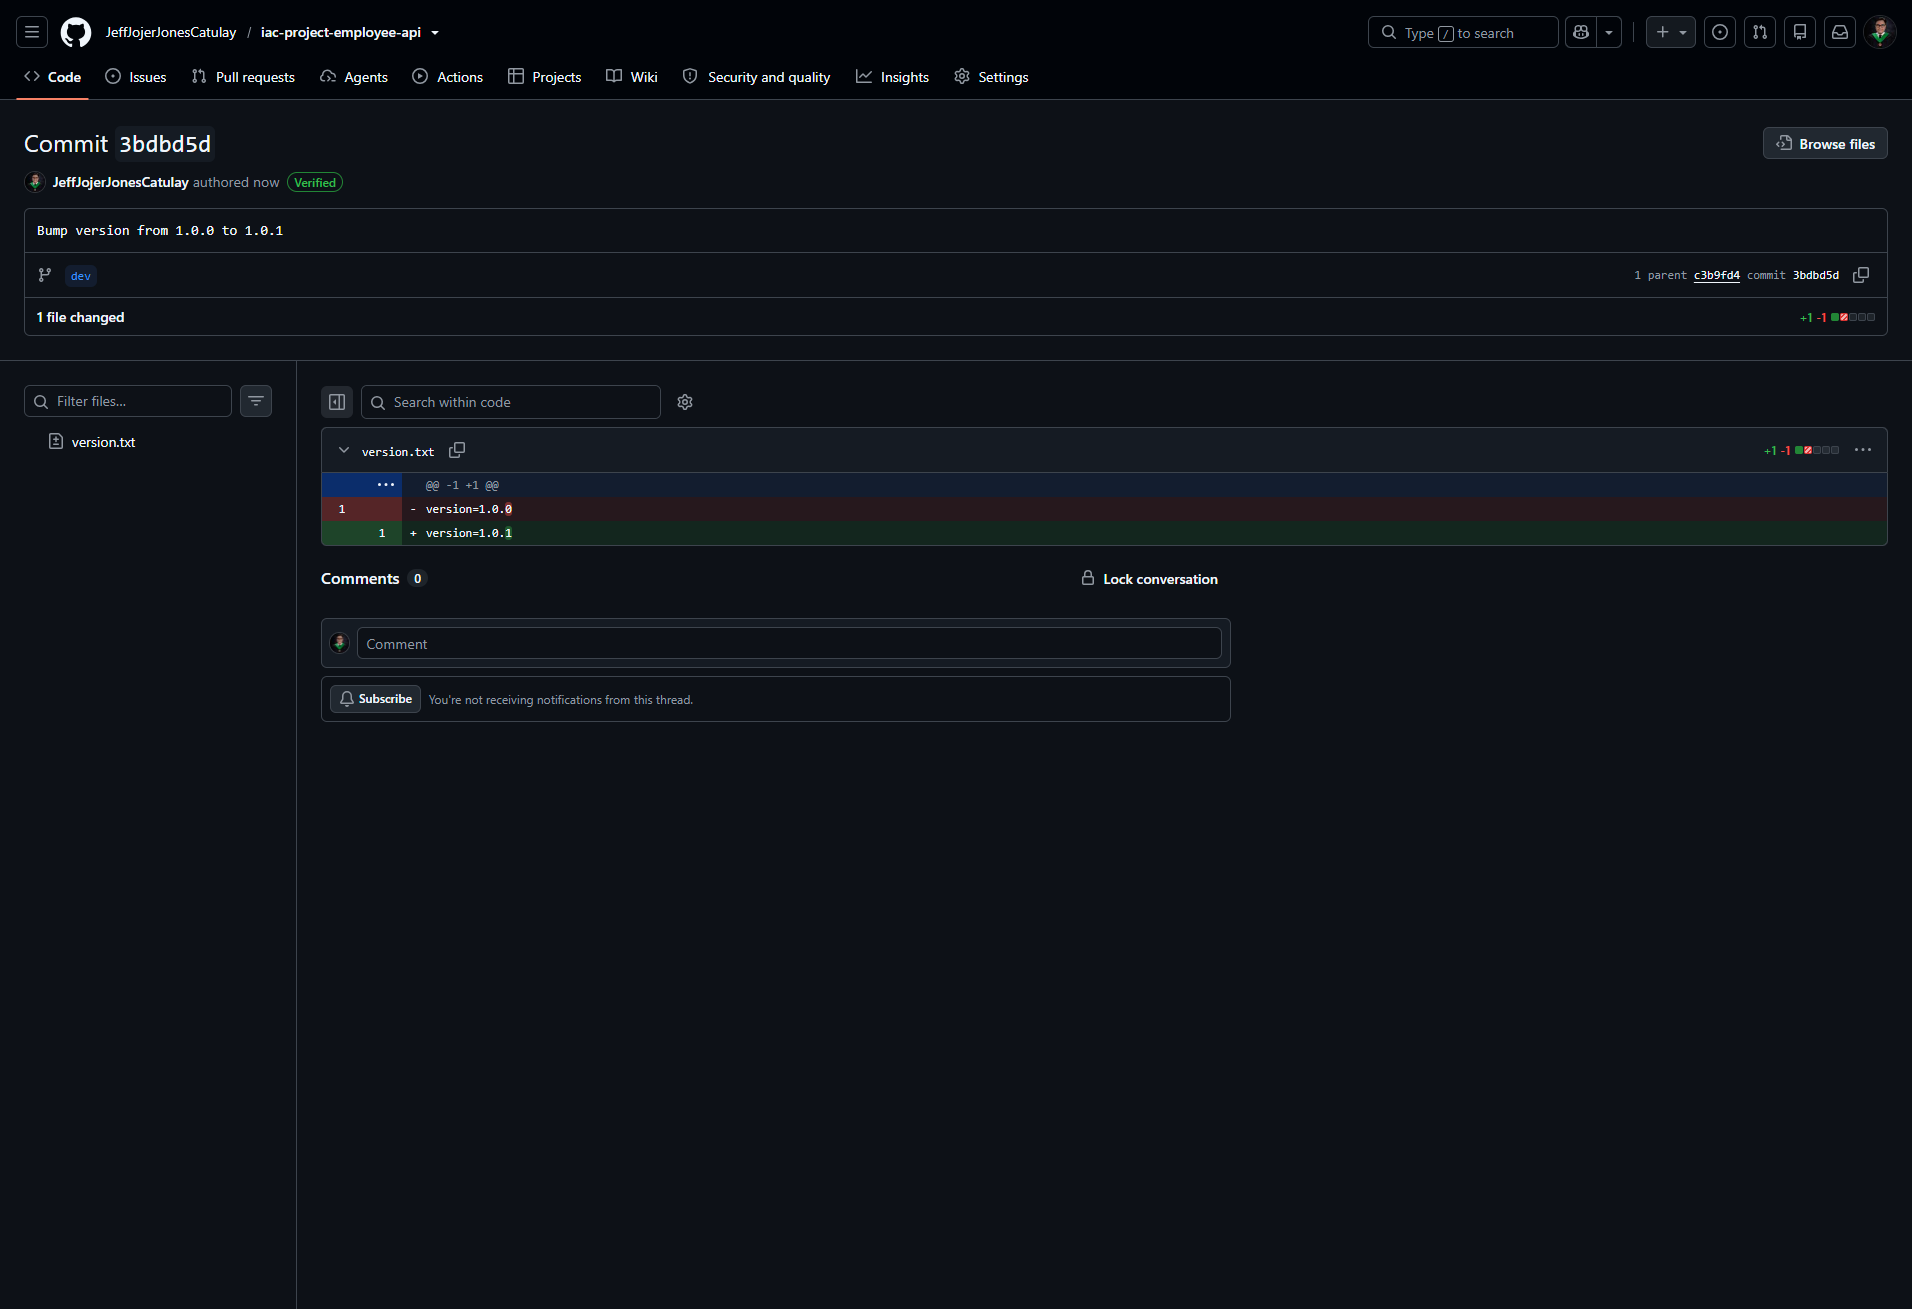Screen dimensions: 1912x1309
Task: Collapse the version.txt diff chevron
Action: click(x=344, y=451)
